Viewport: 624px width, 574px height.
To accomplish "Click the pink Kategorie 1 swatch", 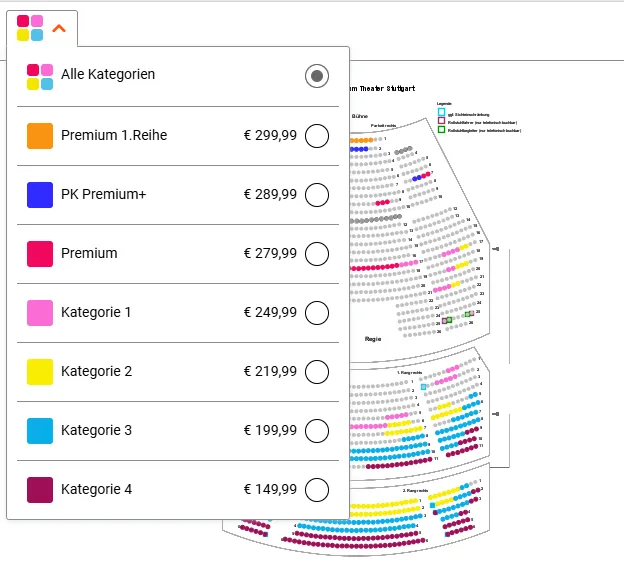I will 40,313.
